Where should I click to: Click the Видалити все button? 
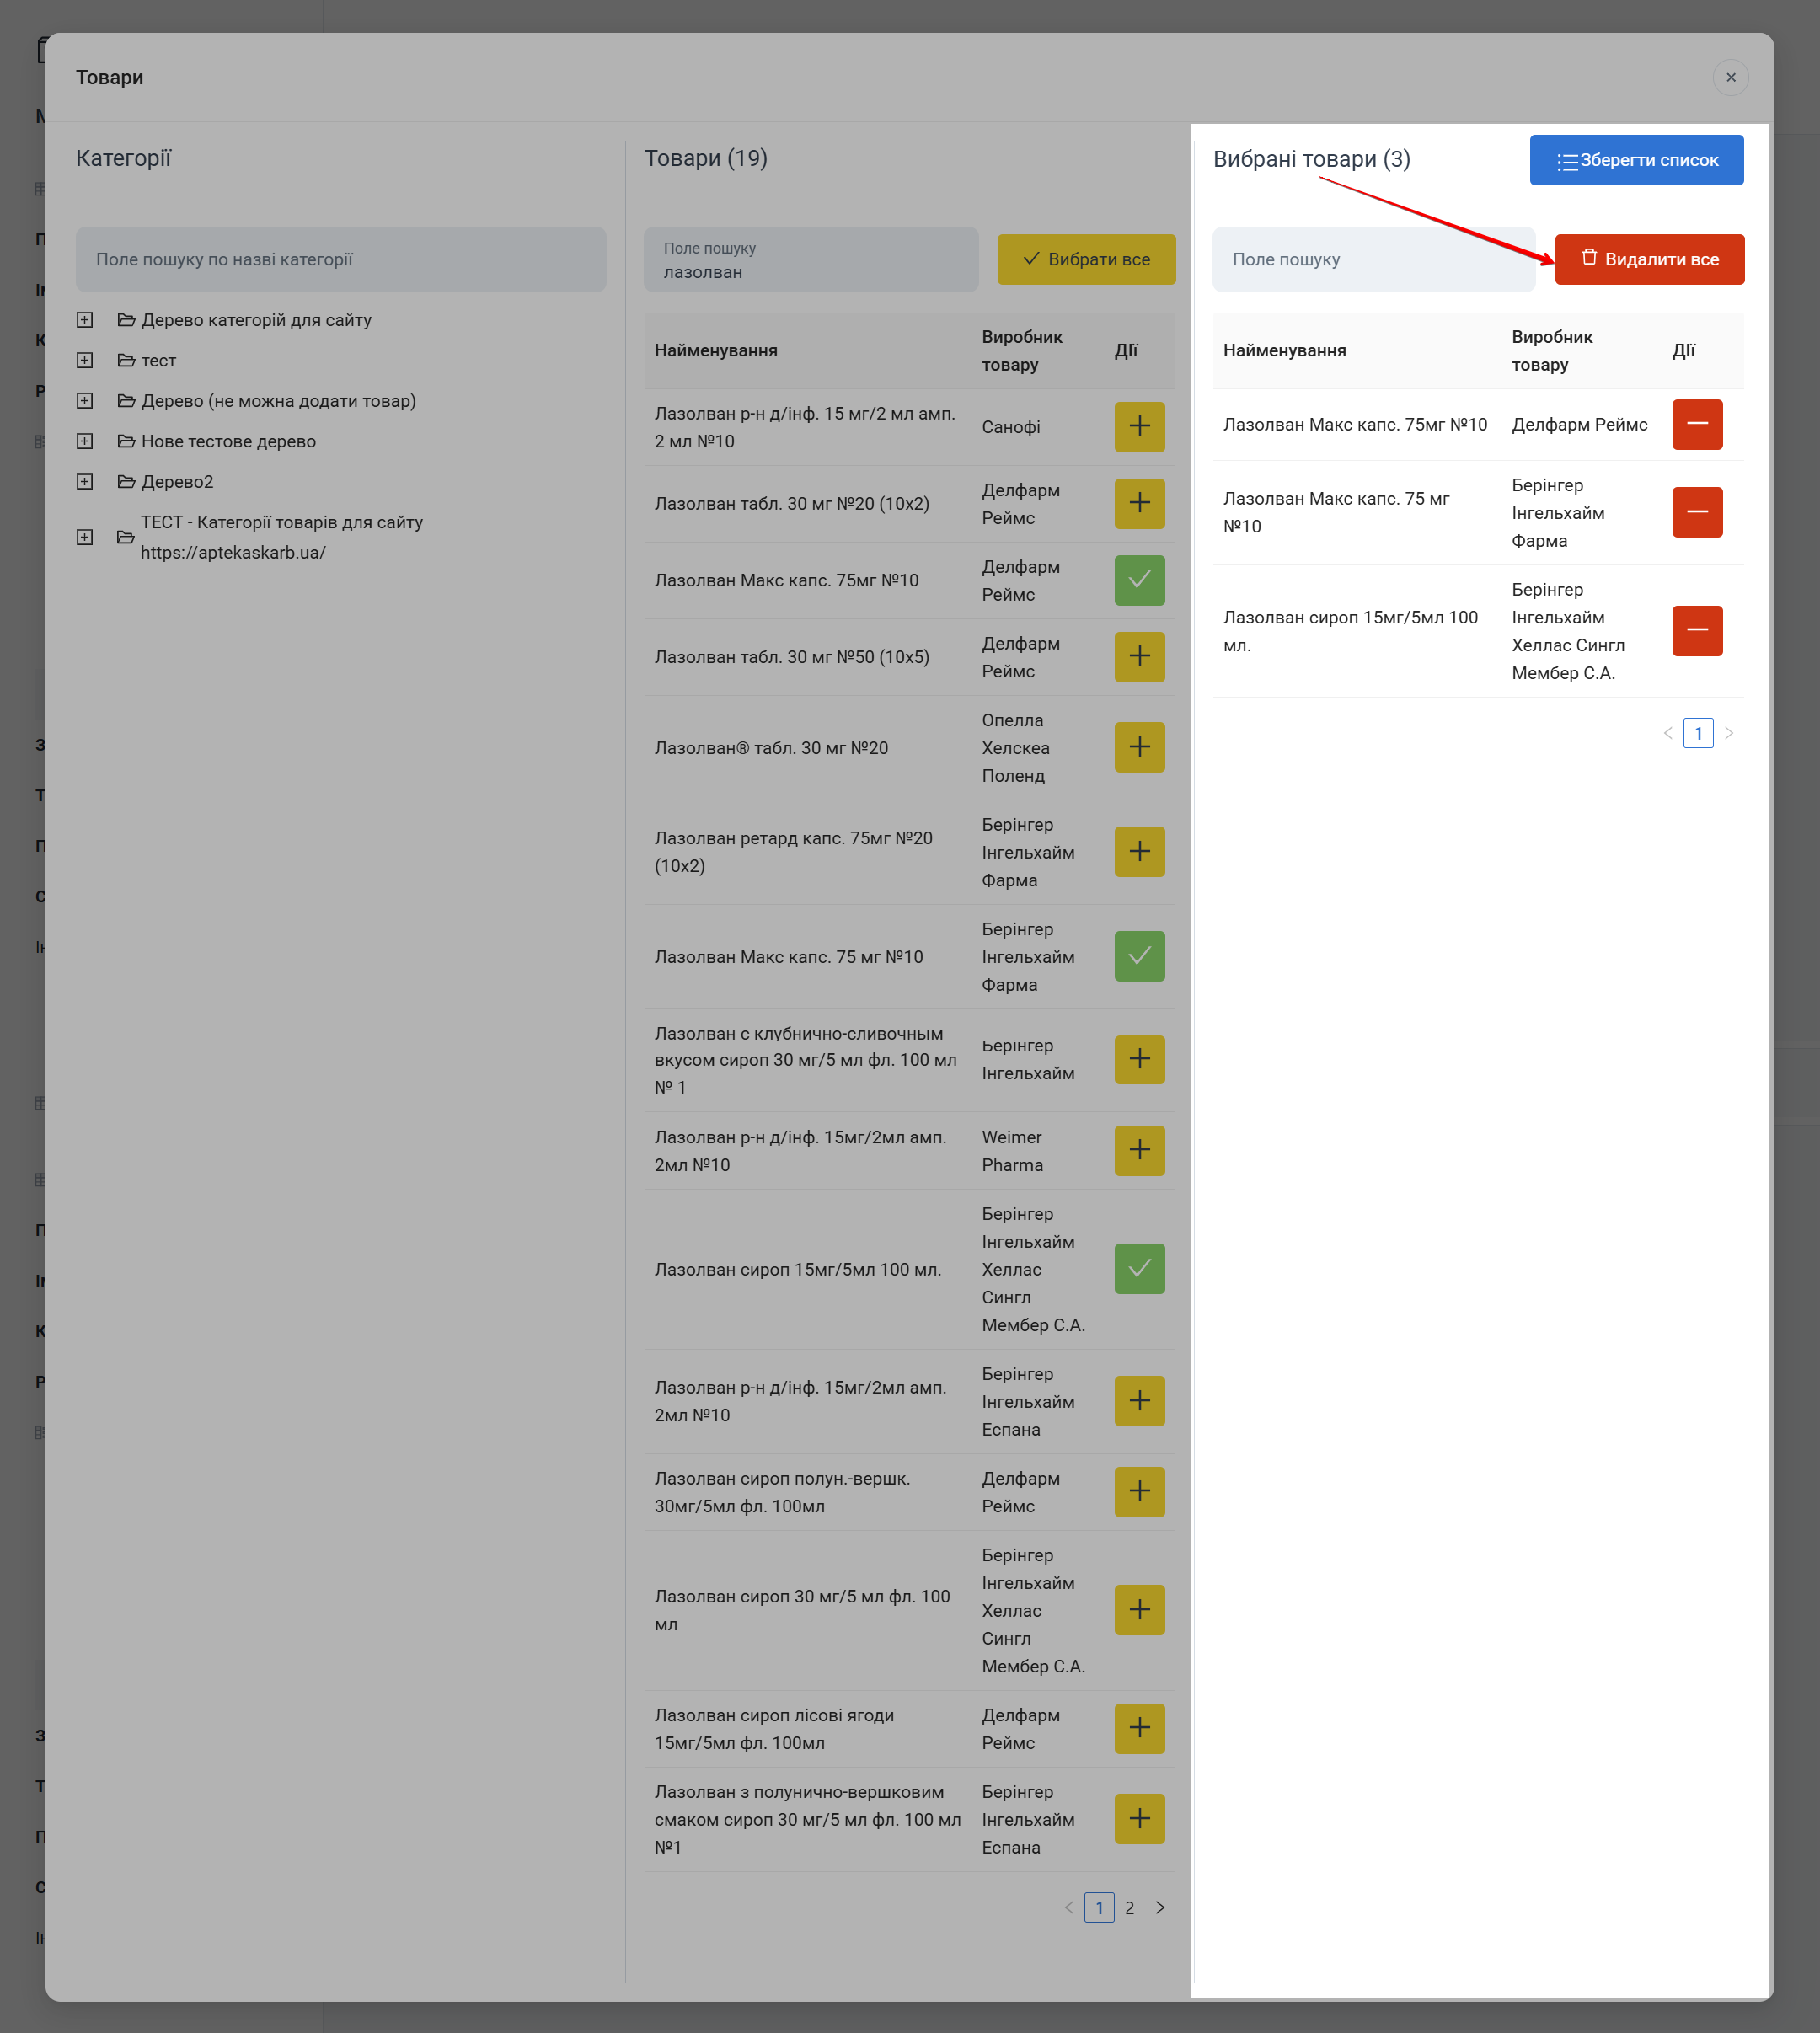coord(1648,260)
